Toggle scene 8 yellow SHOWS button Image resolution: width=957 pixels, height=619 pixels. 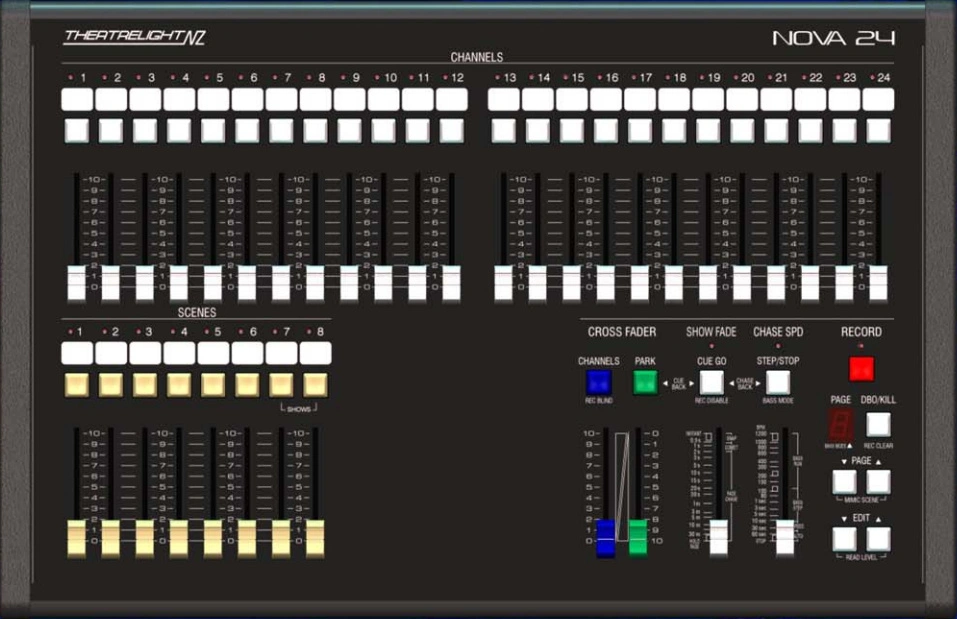[x=316, y=384]
